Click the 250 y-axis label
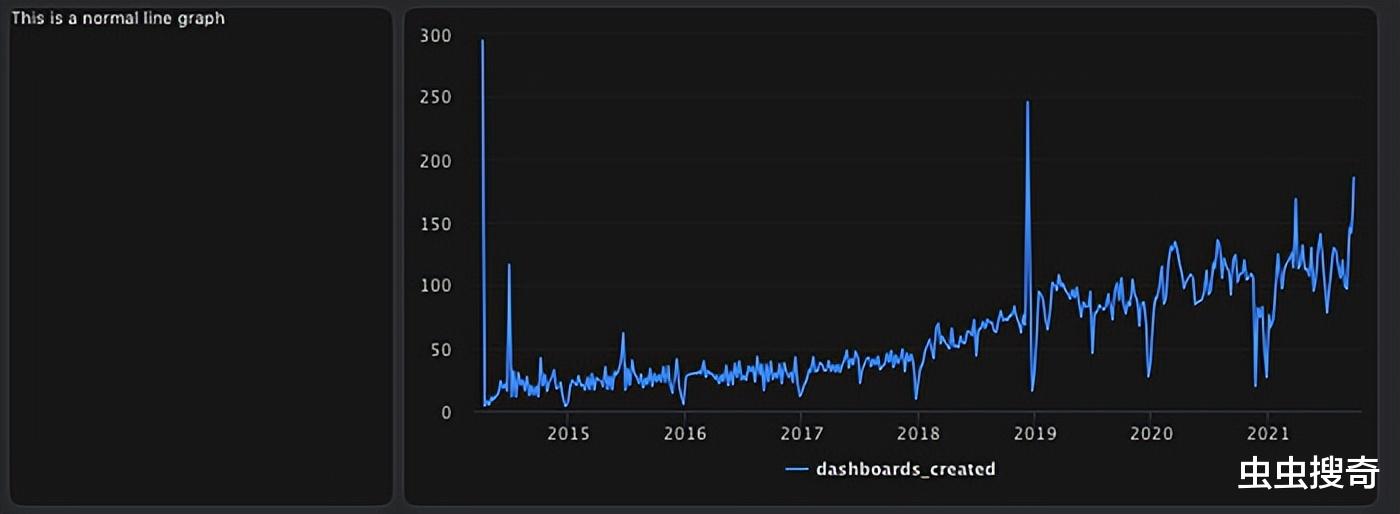Viewport: 1400px width, 514px height. 438,98
